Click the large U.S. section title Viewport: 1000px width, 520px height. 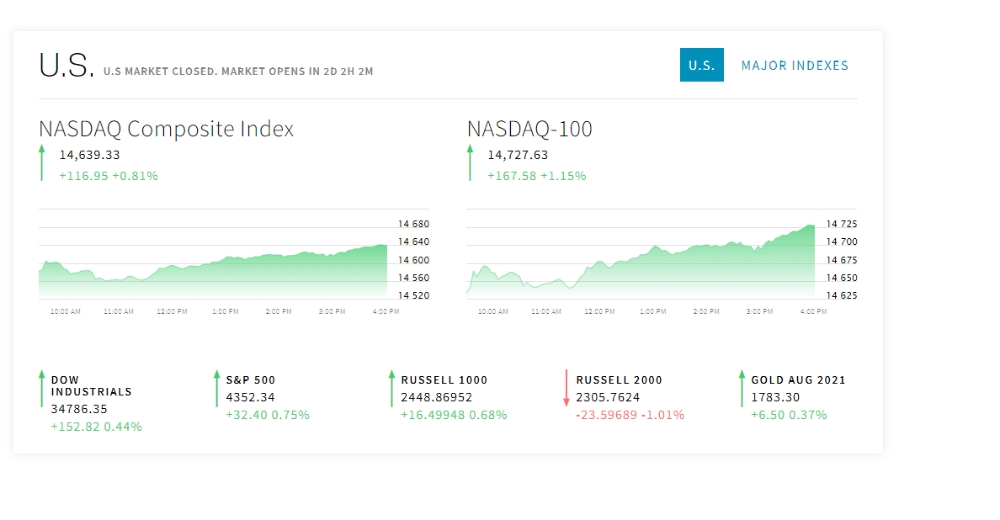[66, 65]
